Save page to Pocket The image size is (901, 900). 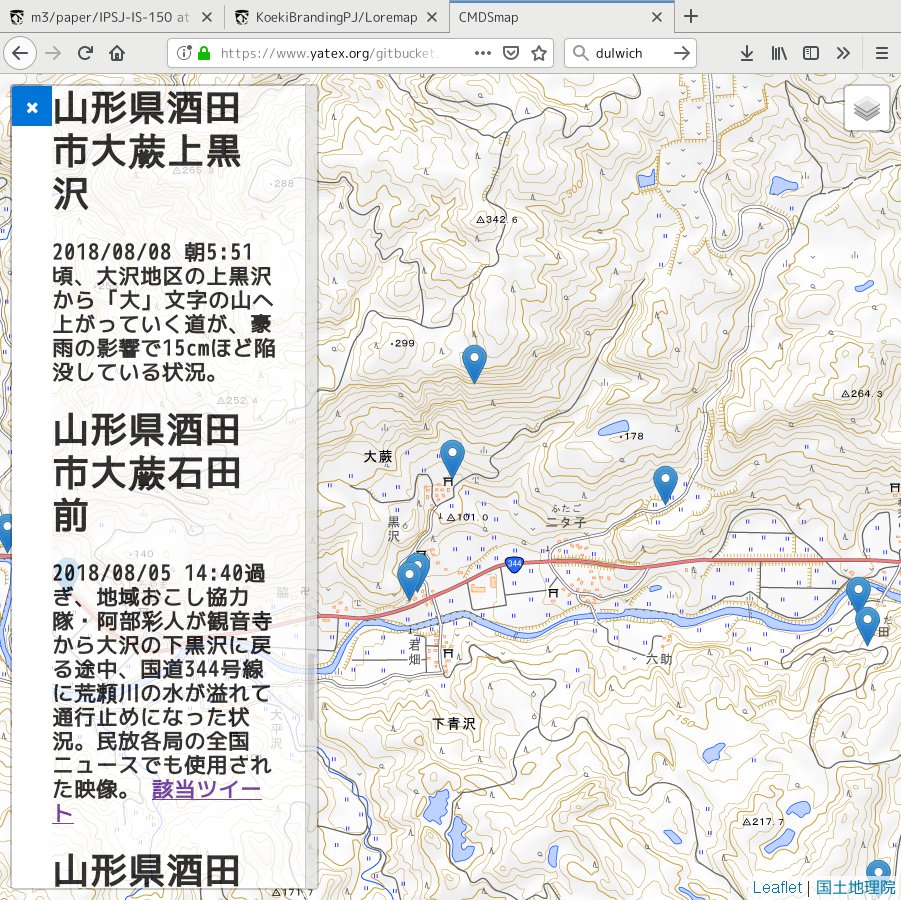pyautogui.click(x=510, y=54)
